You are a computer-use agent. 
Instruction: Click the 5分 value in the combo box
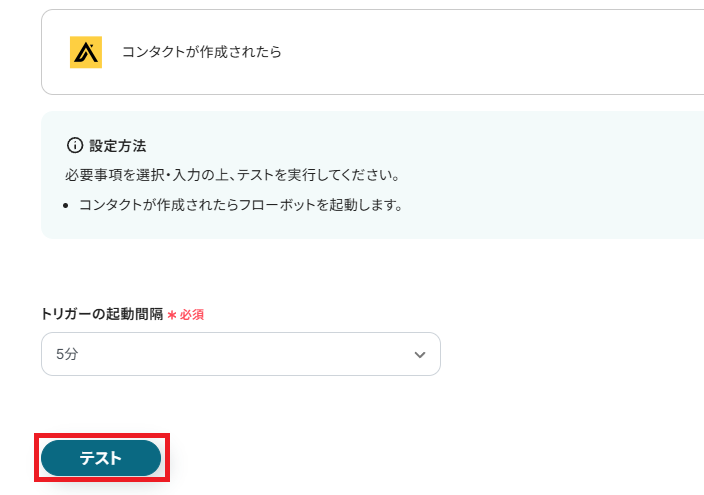click(x=67, y=354)
